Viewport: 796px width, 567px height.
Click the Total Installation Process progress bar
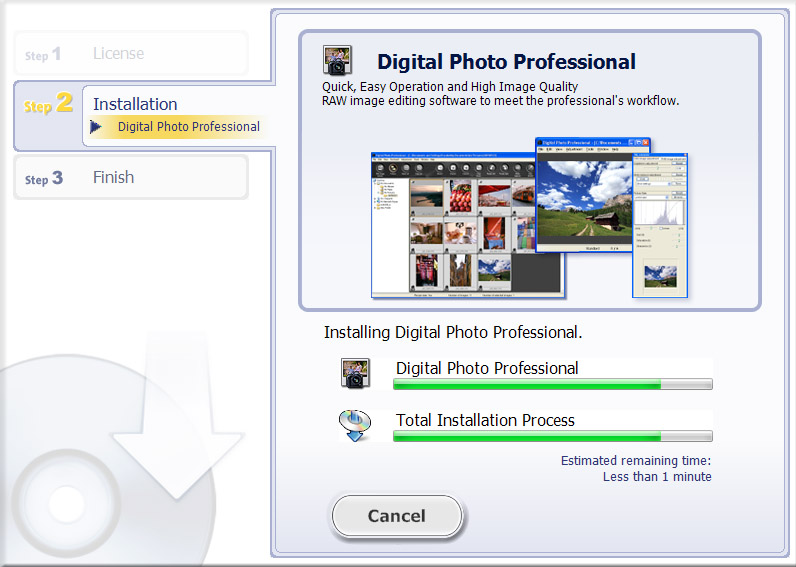[552, 436]
